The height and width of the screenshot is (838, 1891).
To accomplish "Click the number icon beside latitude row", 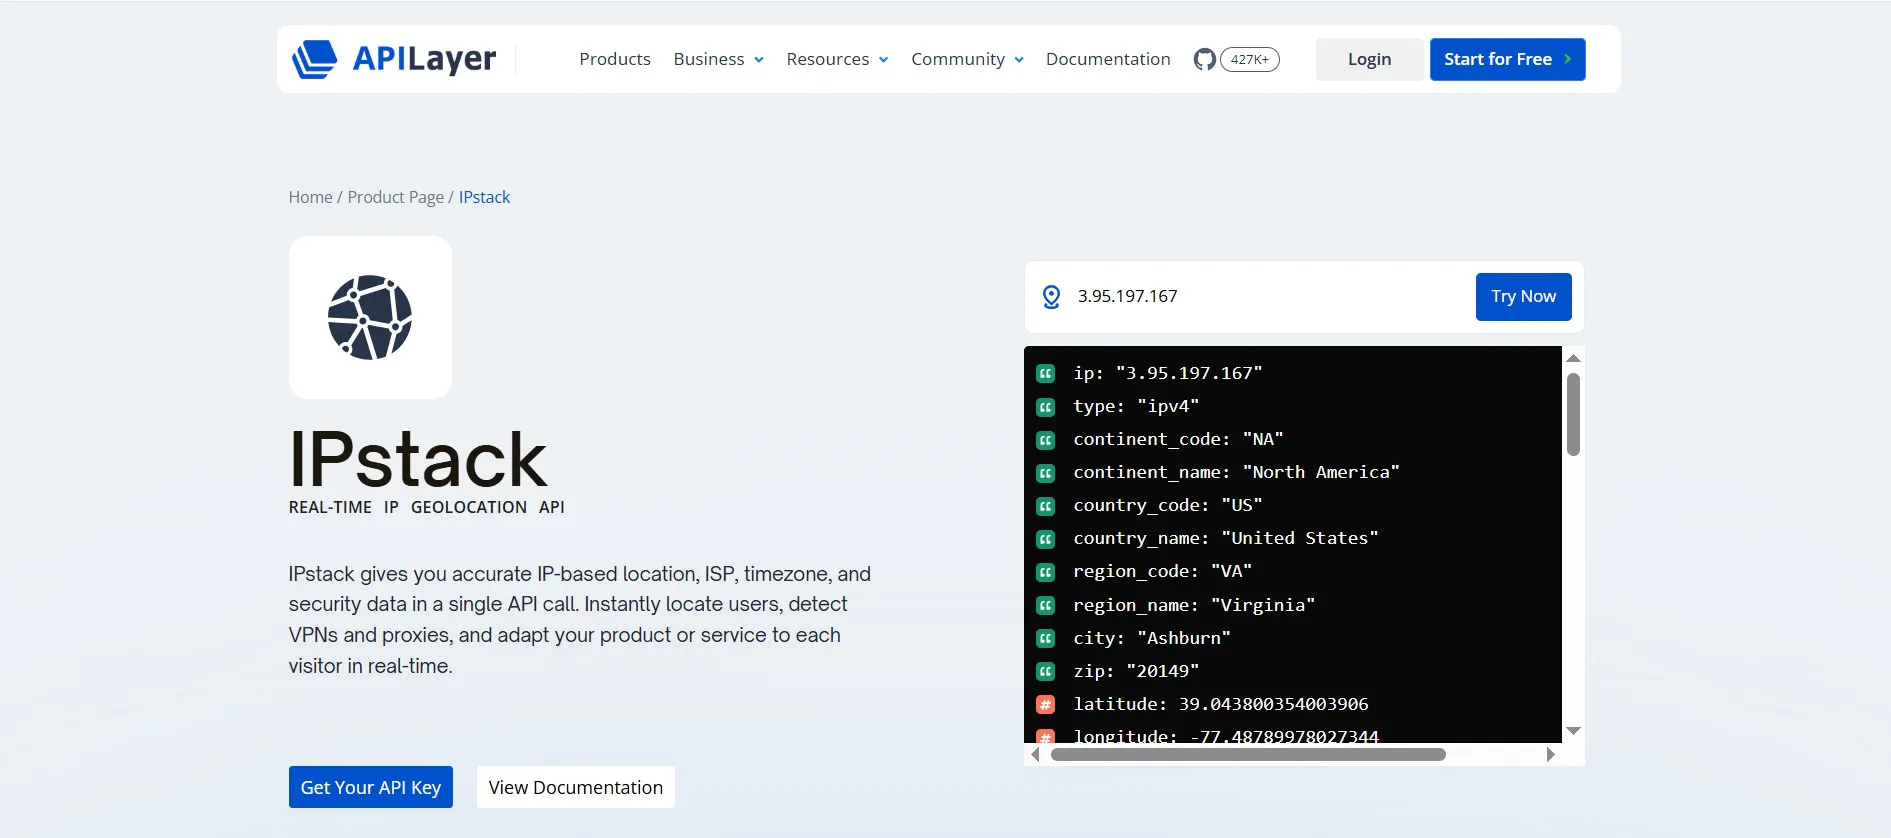I will click(1046, 704).
